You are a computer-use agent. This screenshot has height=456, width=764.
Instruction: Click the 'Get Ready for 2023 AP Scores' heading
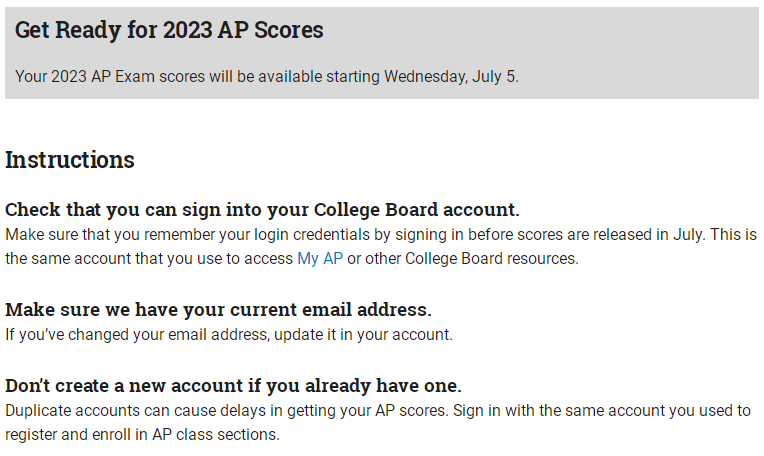(x=169, y=30)
